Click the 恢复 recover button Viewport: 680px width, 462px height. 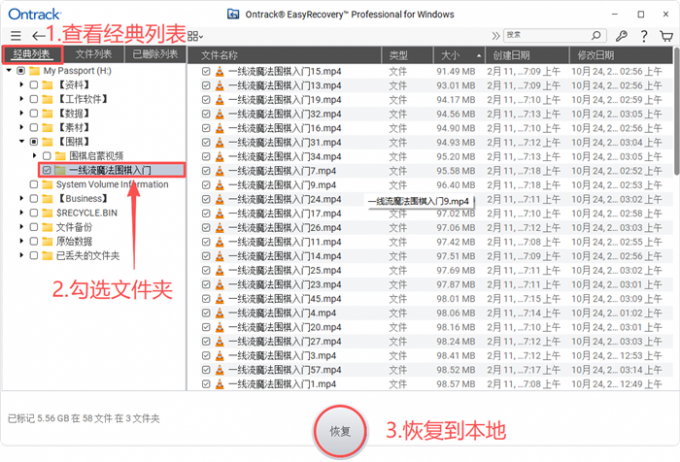pos(340,431)
